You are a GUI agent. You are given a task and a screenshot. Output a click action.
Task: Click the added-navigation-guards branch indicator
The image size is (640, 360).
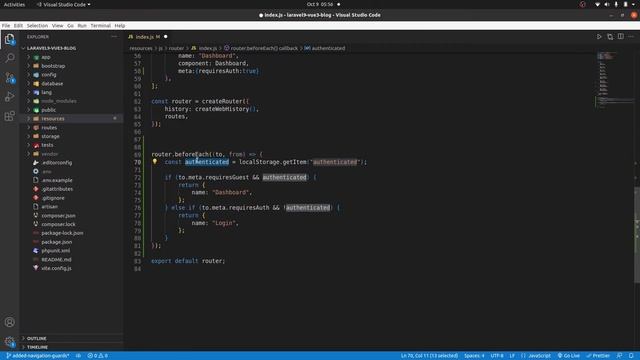pyautogui.click(x=37, y=356)
